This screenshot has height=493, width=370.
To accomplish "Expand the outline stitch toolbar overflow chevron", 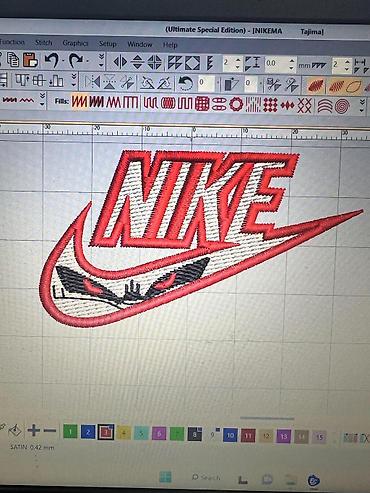I will (42, 100).
